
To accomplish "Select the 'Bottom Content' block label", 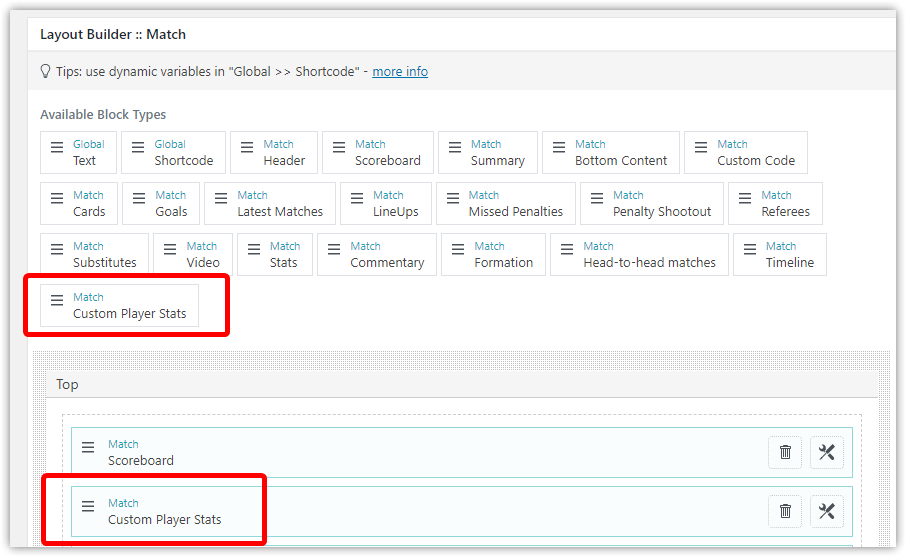I will pos(621,161).
